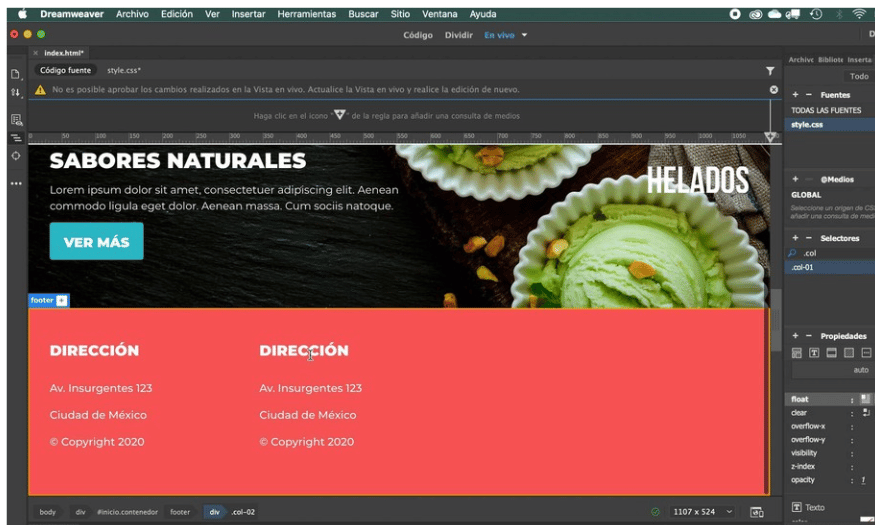This screenshot has height=525, width=875.
Task: Switch to the Bibliotecas panel tab
Action: coord(830,60)
